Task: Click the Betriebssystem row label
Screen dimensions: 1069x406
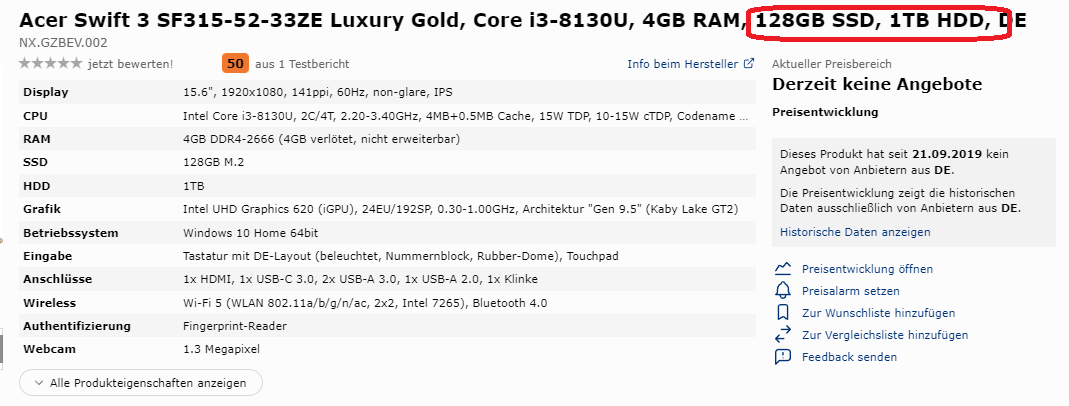Action: click(x=71, y=233)
